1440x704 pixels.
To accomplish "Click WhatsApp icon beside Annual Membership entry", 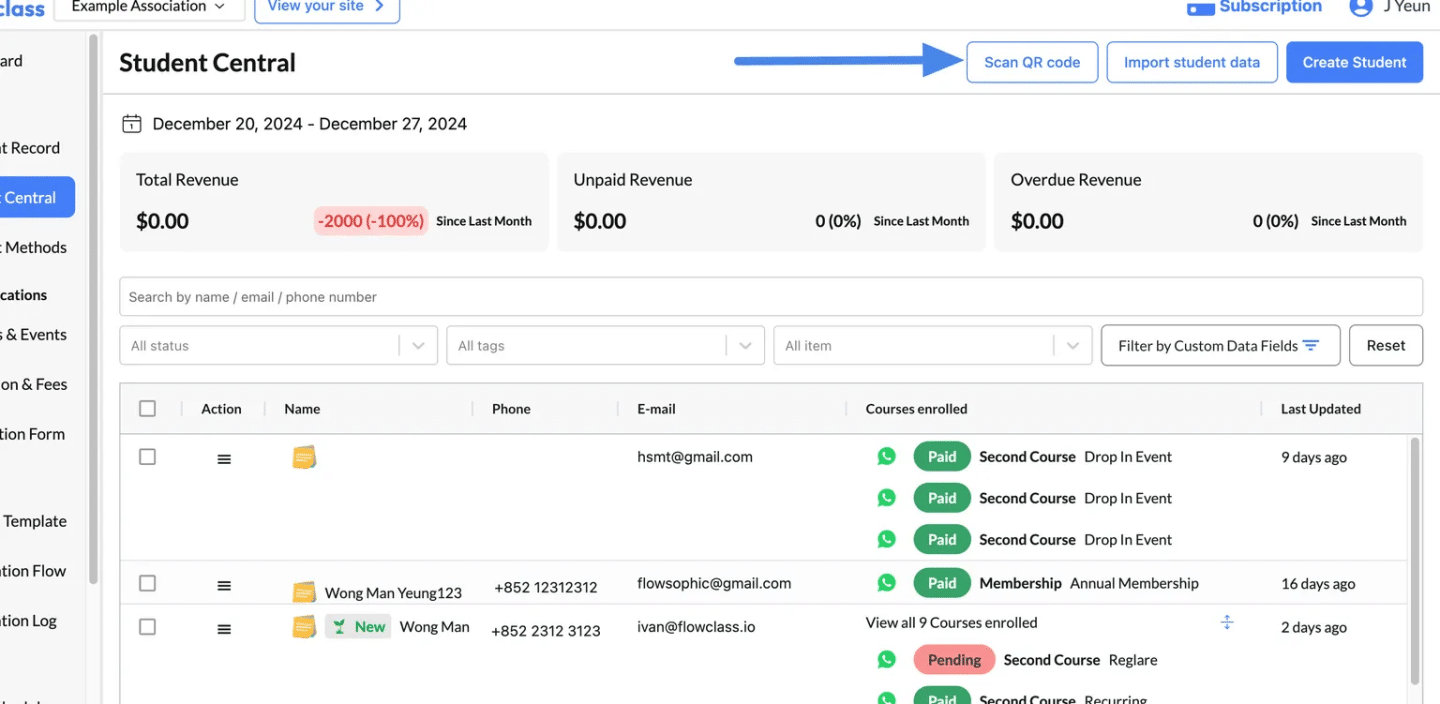I will pos(887,582).
